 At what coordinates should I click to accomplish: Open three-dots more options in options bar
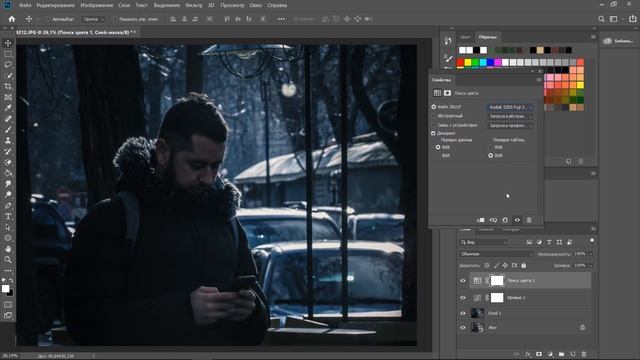(281, 19)
